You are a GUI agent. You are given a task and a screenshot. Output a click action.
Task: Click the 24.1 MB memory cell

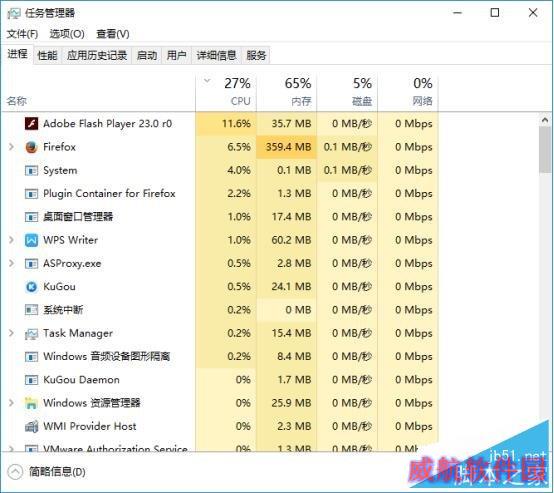[x=287, y=287]
